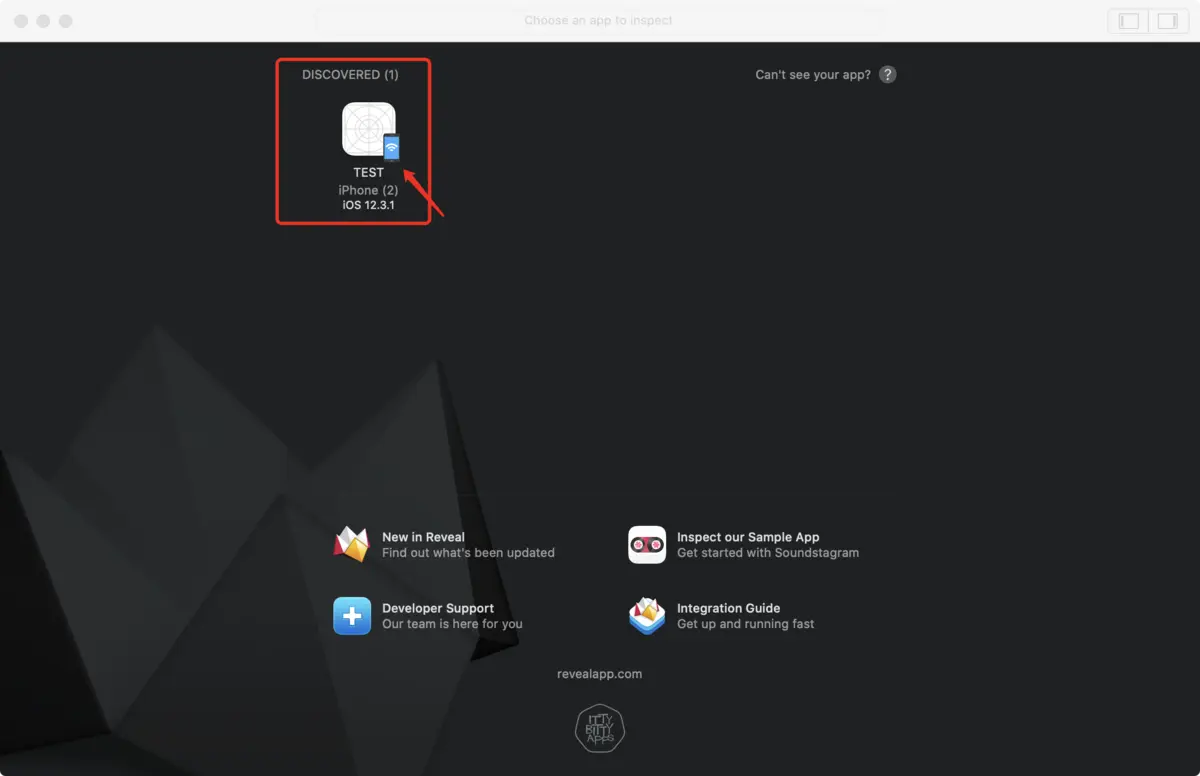The width and height of the screenshot is (1200, 776).
Task: Click the Itty Bitty Apps logo
Action: click(x=599, y=728)
